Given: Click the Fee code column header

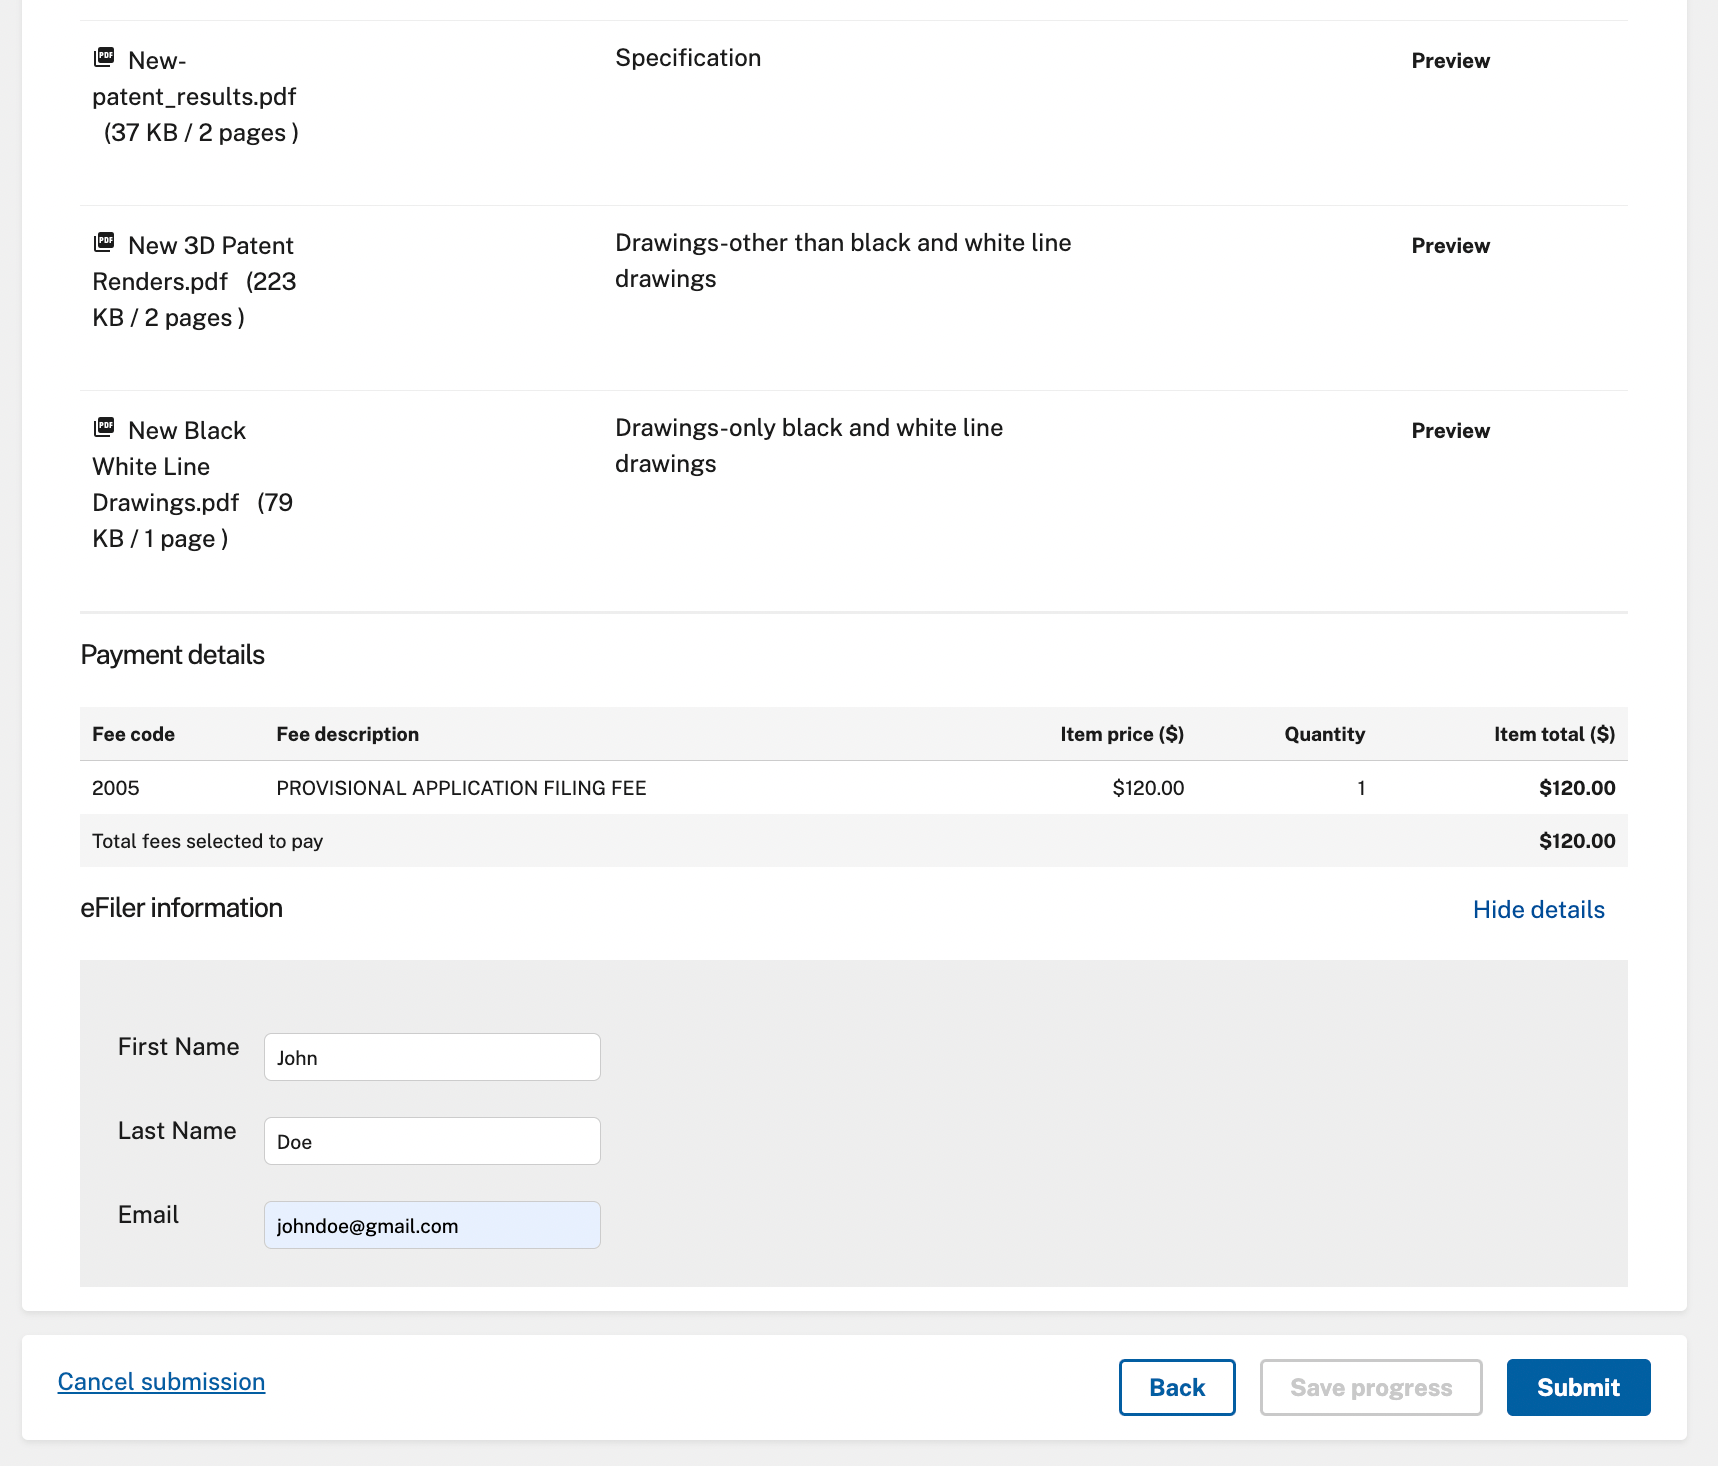Looking at the screenshot, I should [x=133, y=734].
